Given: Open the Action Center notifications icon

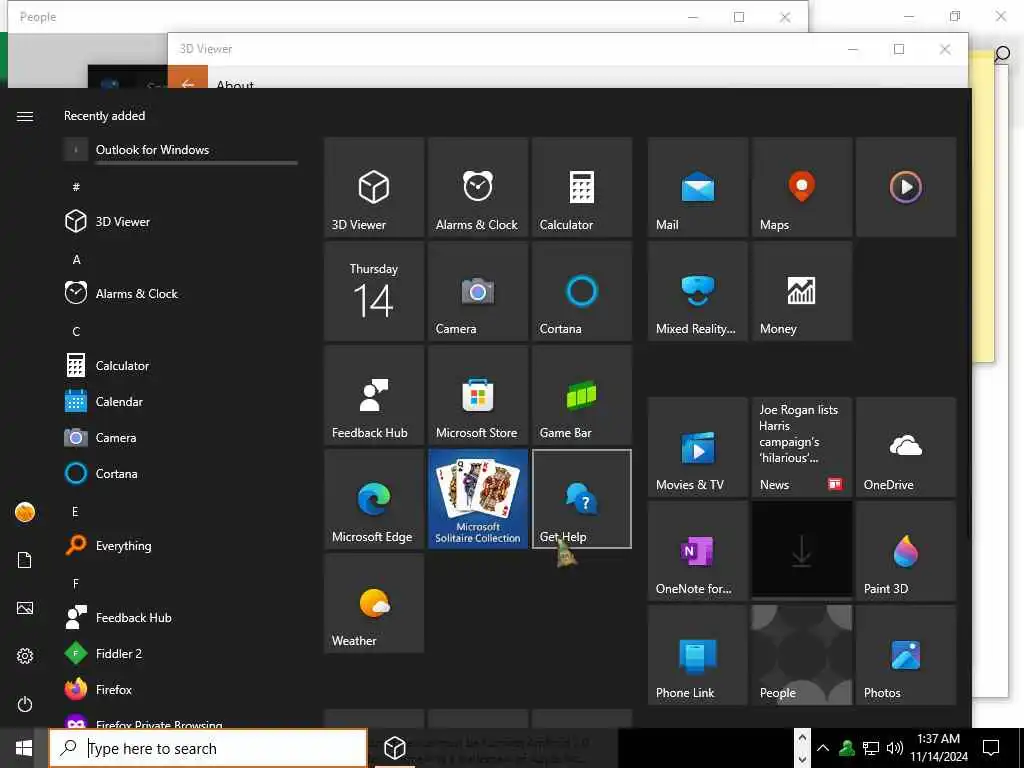Looking at the screenshot, I should (x=991, y=748).
